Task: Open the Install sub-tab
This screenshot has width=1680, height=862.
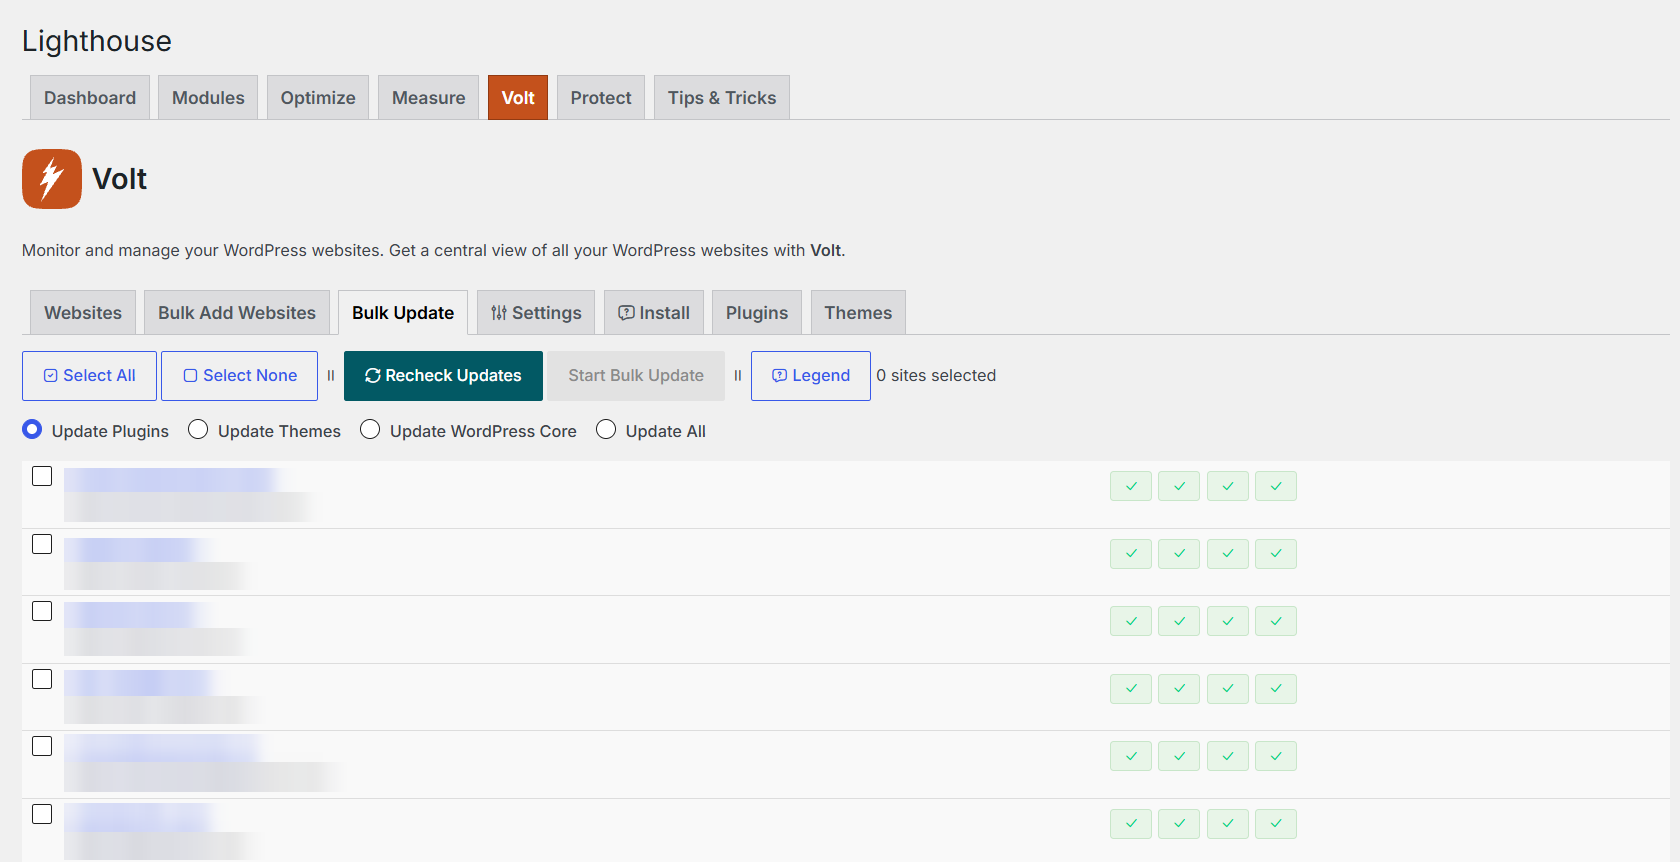Action: tap(654, 313)
